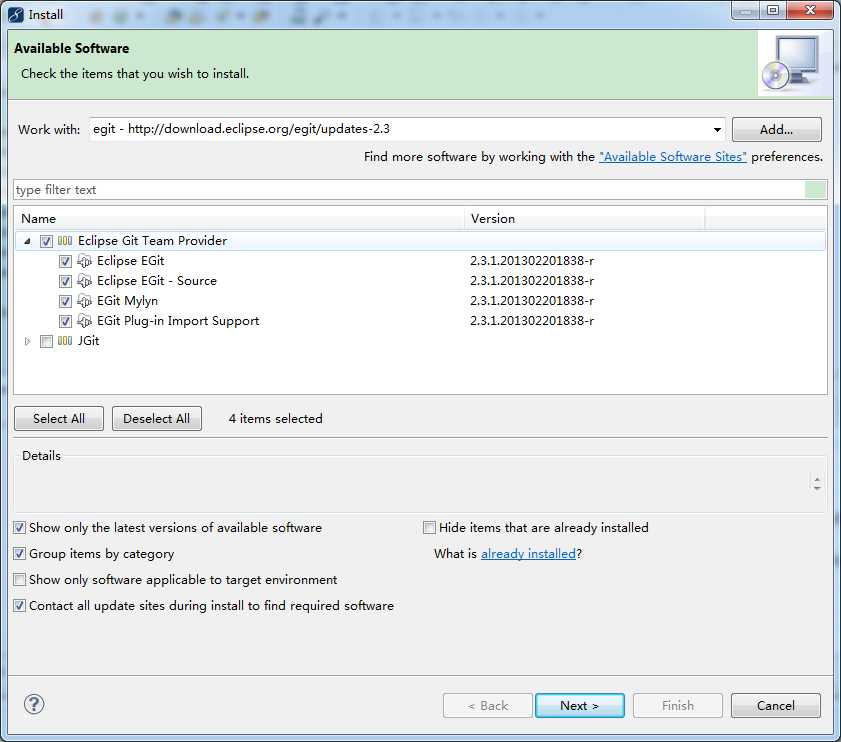Select the EGit Plug-in Import Support row label
The image size is (841, 742).
(178, 321)
